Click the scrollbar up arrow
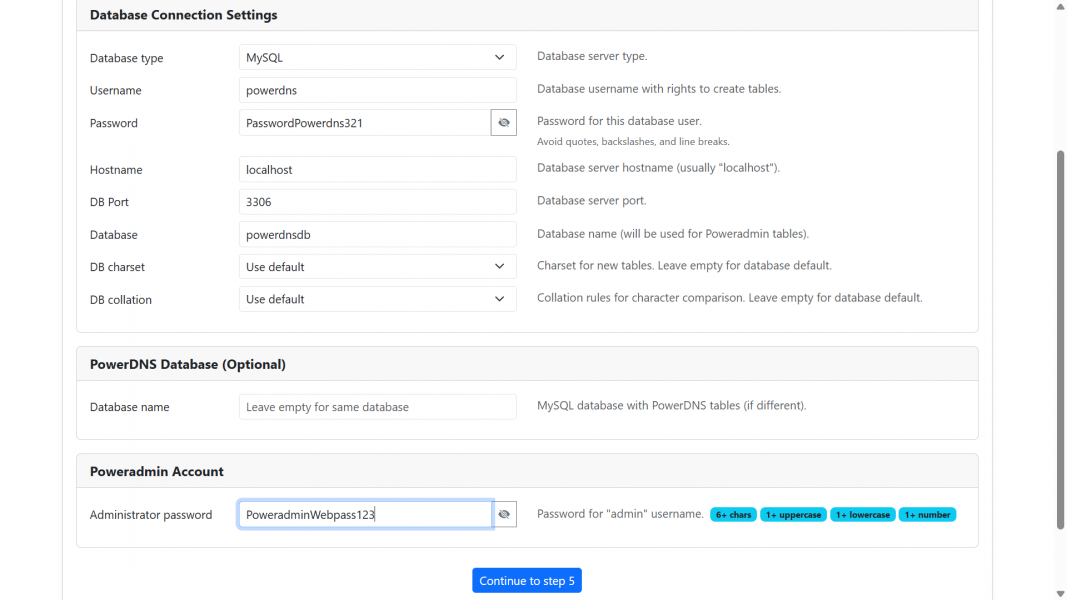 pos(1060,6)
